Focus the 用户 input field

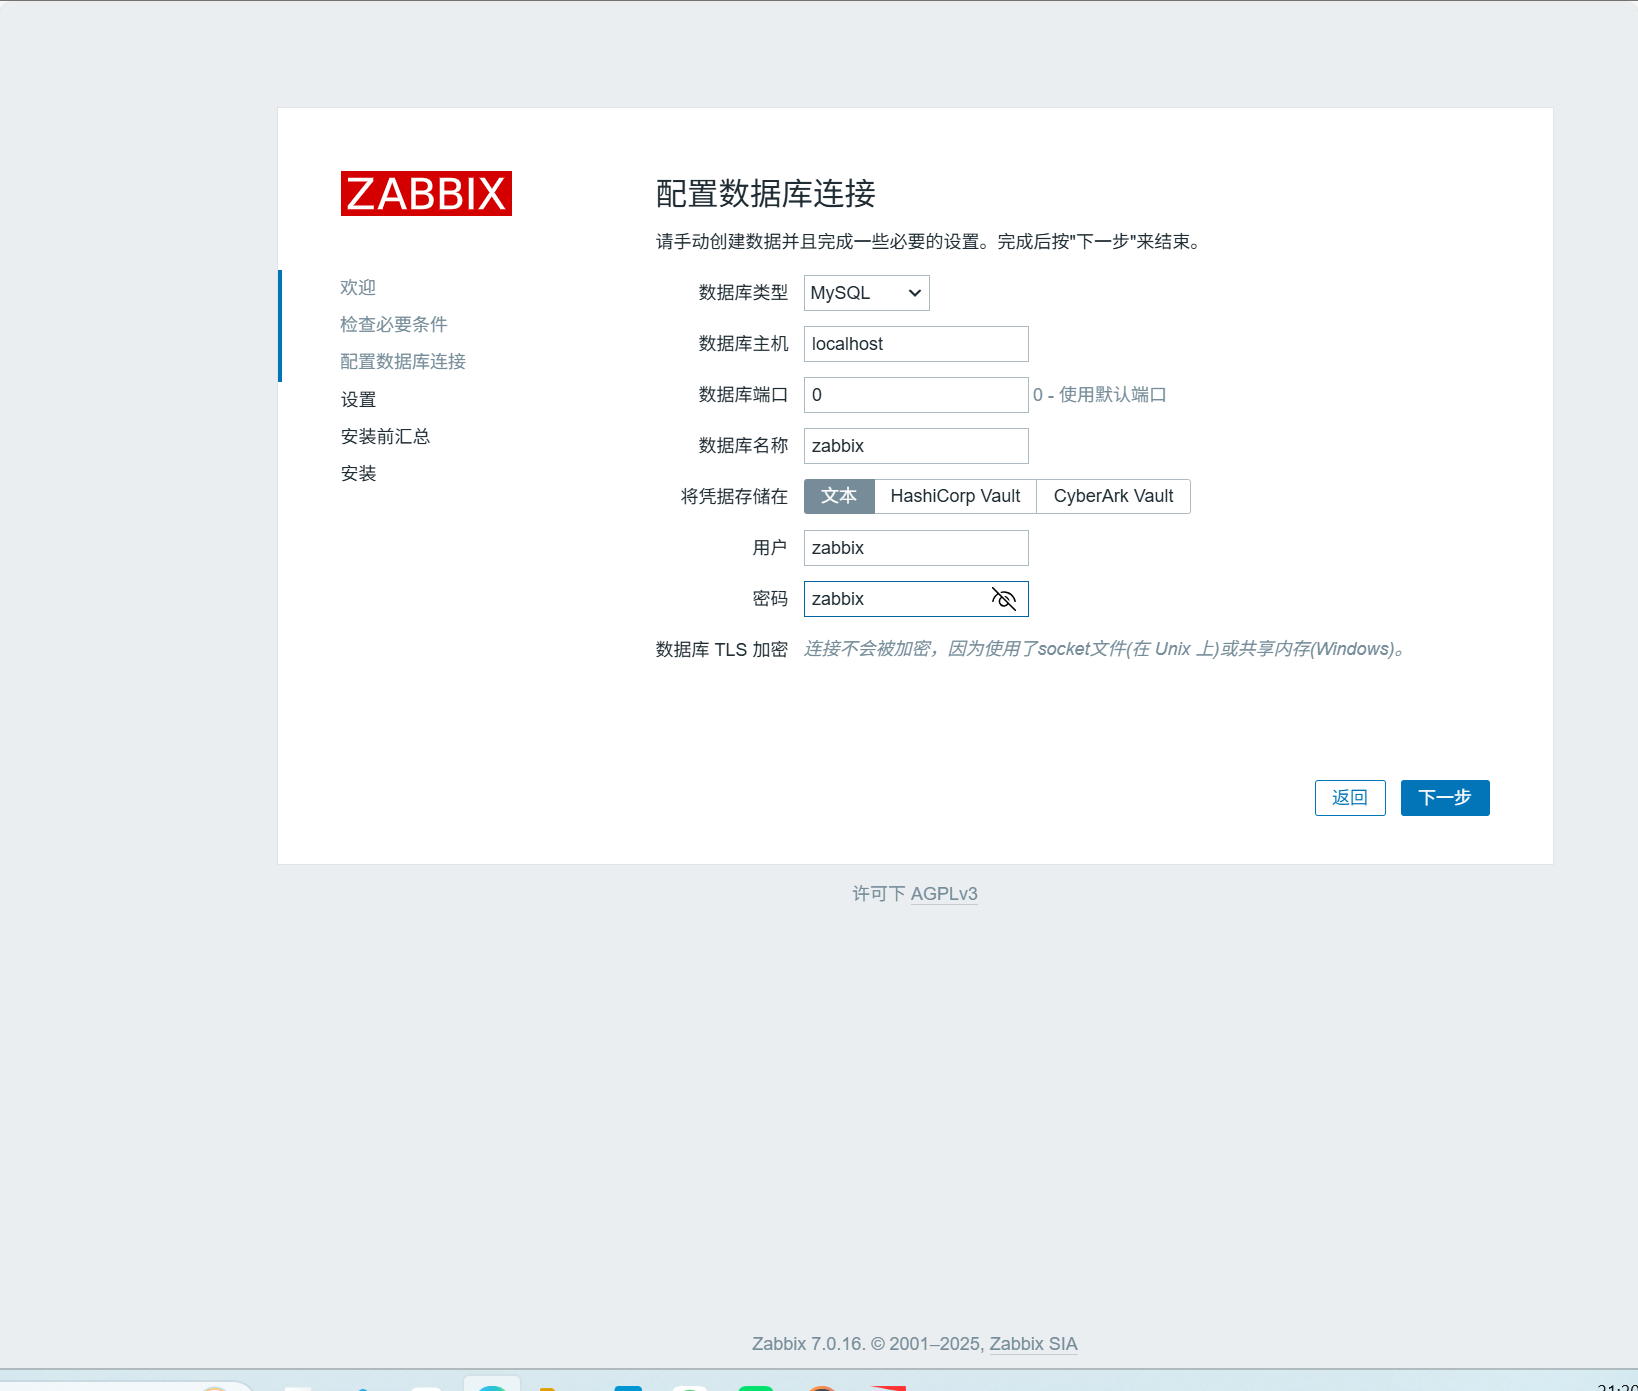click(916, 548)
